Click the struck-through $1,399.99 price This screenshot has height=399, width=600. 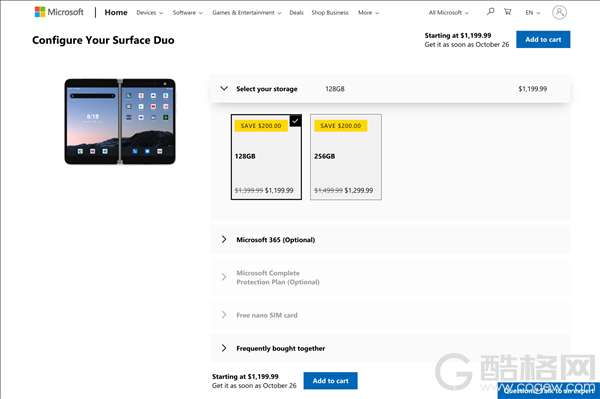pos(249,190)
